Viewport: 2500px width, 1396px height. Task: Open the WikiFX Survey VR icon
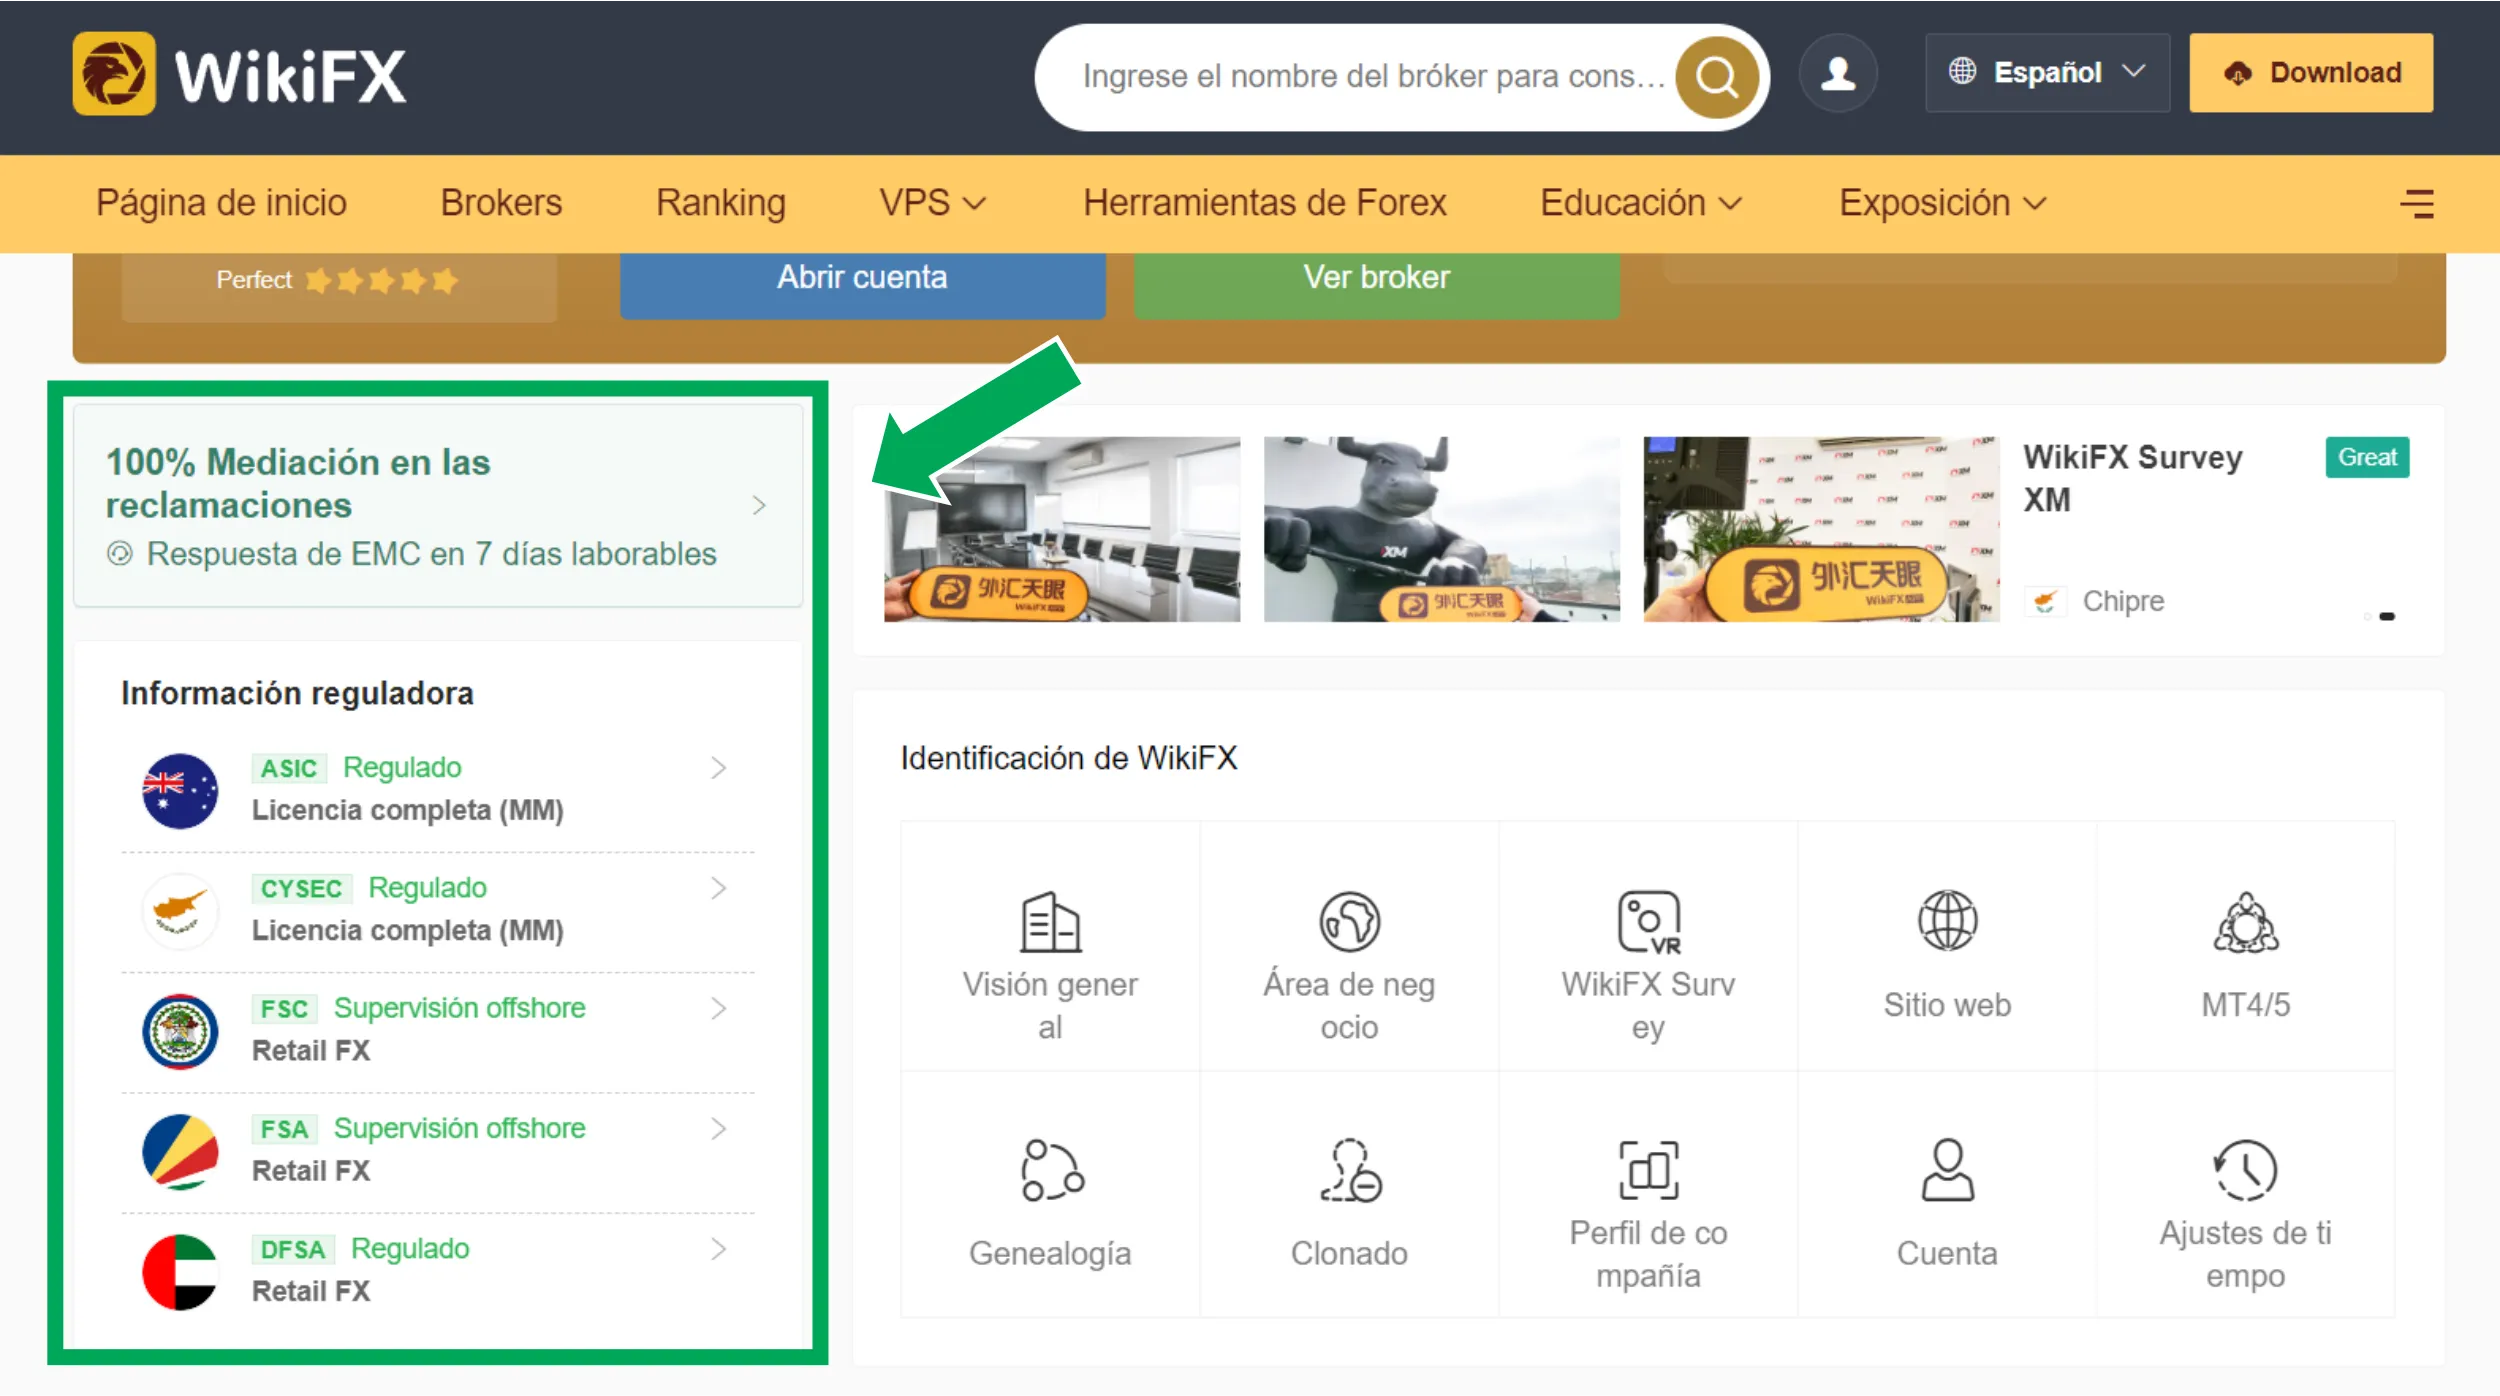coord(1649,921)
